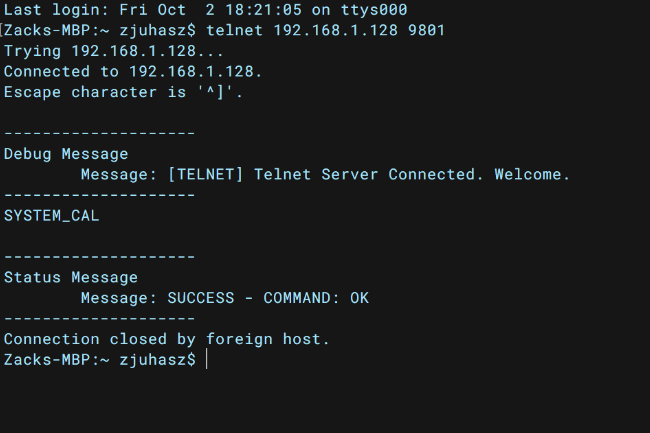Click the "Debug Message" heading
Viewport: 650px width, 433px height.
coord(66,154)
